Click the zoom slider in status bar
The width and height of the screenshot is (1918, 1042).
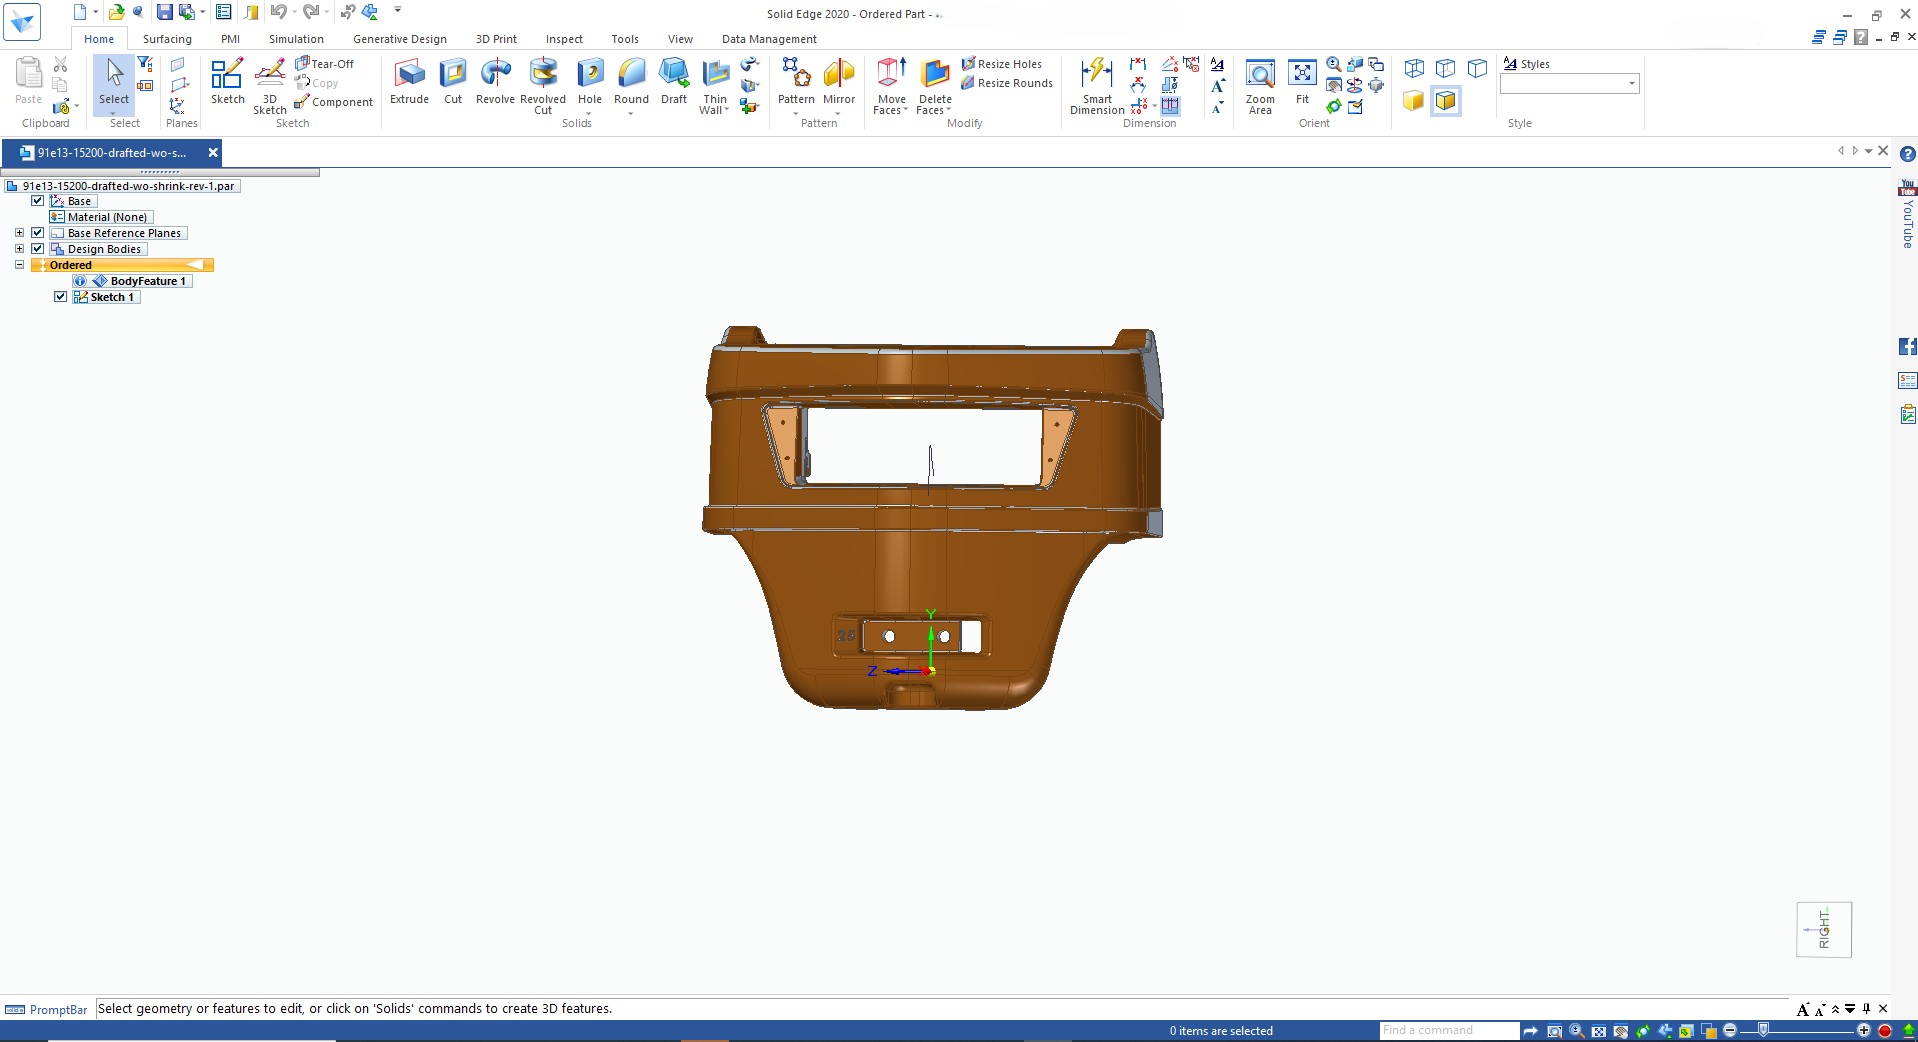(1763, 1030)
